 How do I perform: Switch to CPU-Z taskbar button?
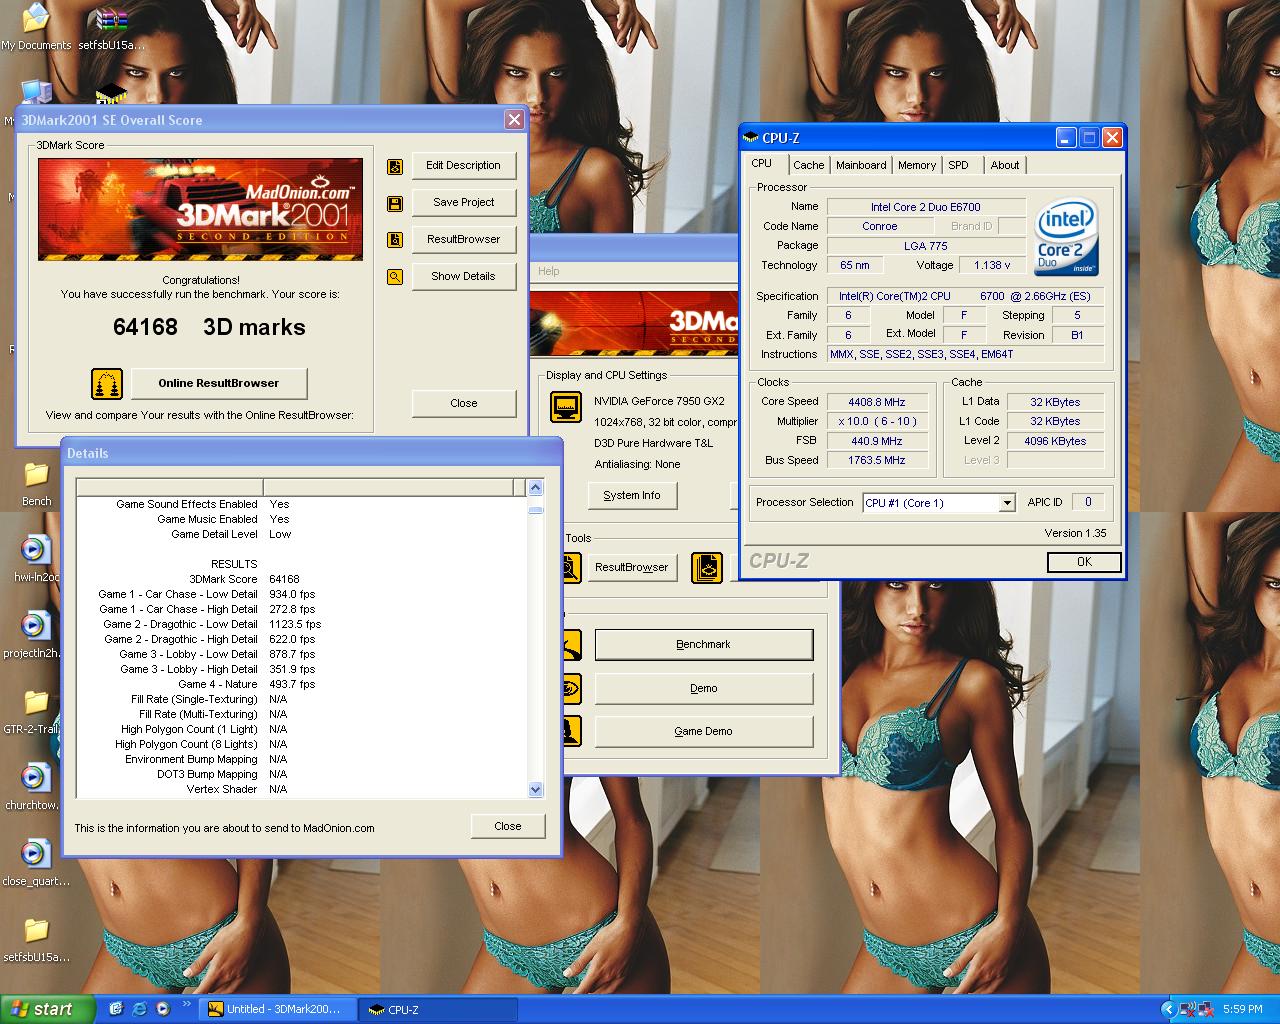coord(438,1010)
